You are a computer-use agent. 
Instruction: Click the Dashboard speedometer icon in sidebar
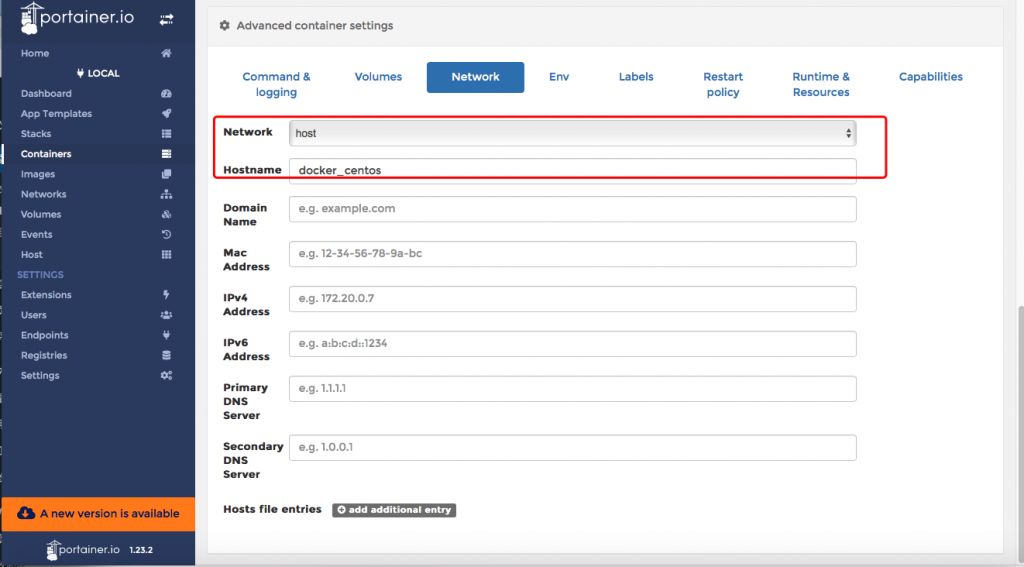point(166,94)
